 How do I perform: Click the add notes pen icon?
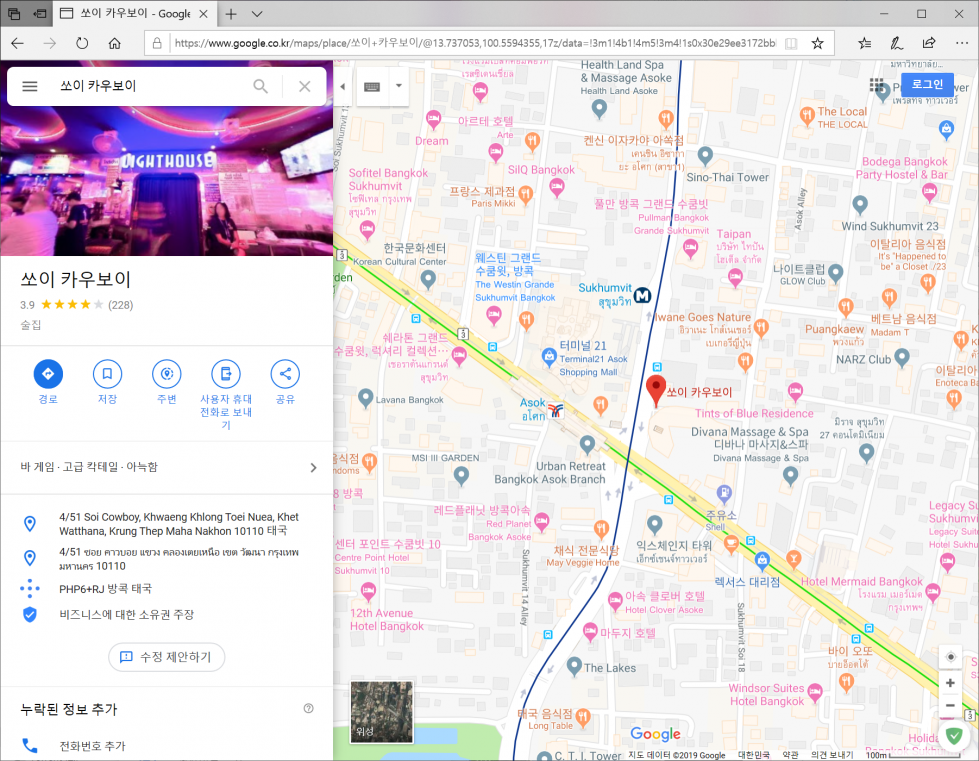tap(897, 43)
